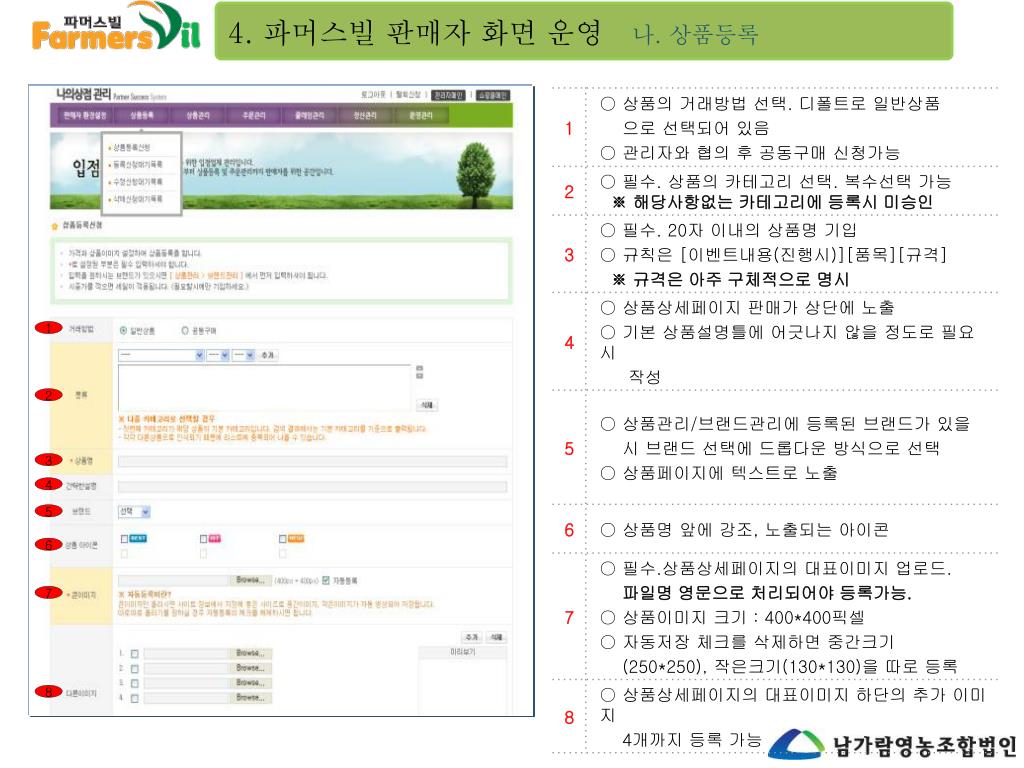Screen dimensions: 1024x768
Task: Choose 수정신청대기목록 in the dropdown menu
Action: click(x=137, y=182)
